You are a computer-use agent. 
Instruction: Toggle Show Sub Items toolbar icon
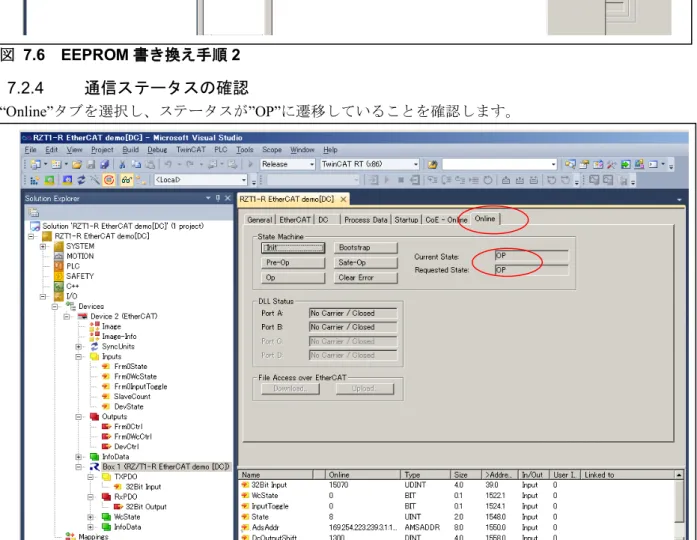point(140,180)
